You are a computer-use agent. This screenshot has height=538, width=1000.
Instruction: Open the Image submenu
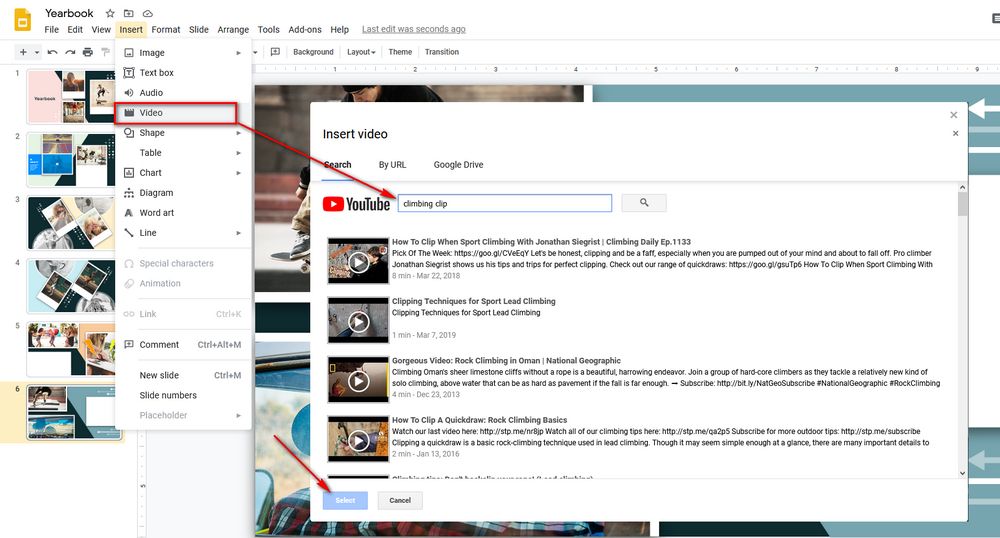183,53
